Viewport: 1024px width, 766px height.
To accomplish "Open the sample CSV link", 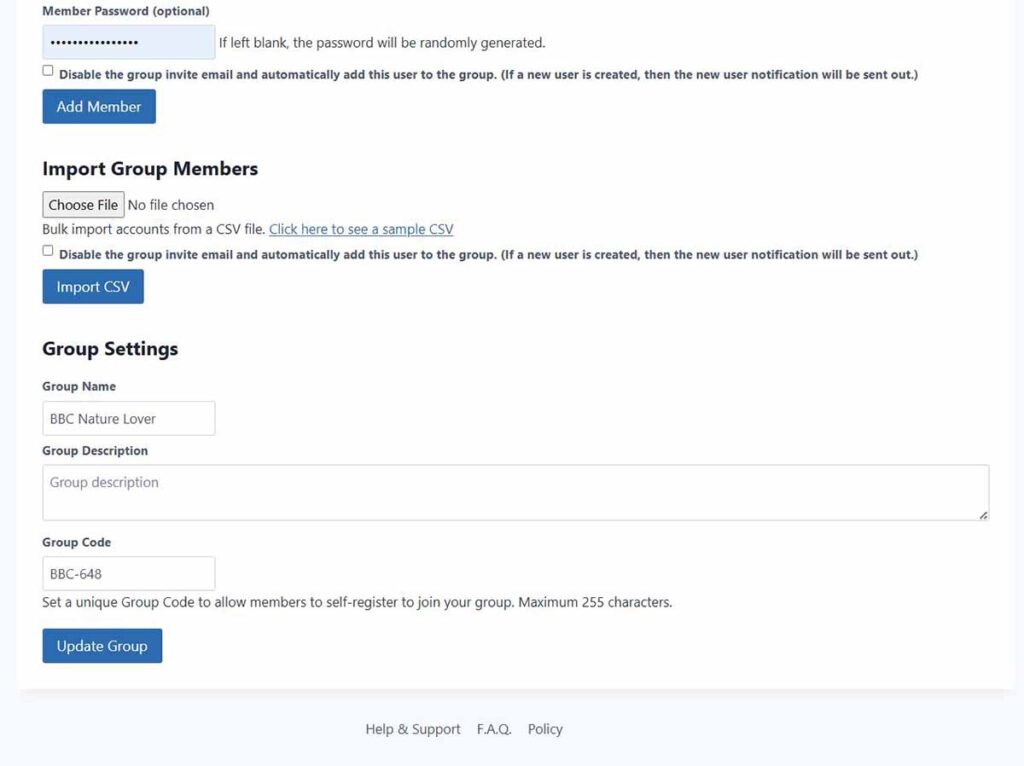I will (361, 229).
